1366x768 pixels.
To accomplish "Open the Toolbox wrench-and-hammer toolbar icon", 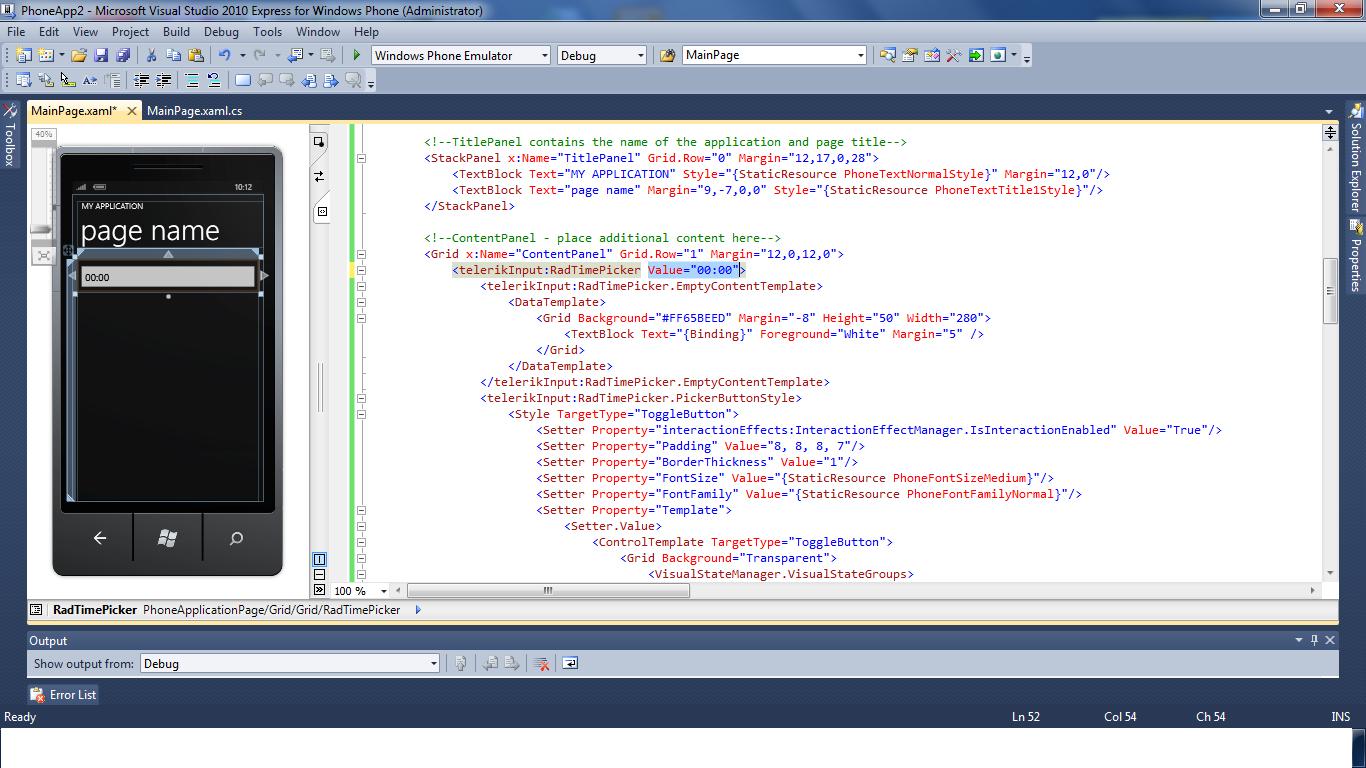I will pos(953,55).
